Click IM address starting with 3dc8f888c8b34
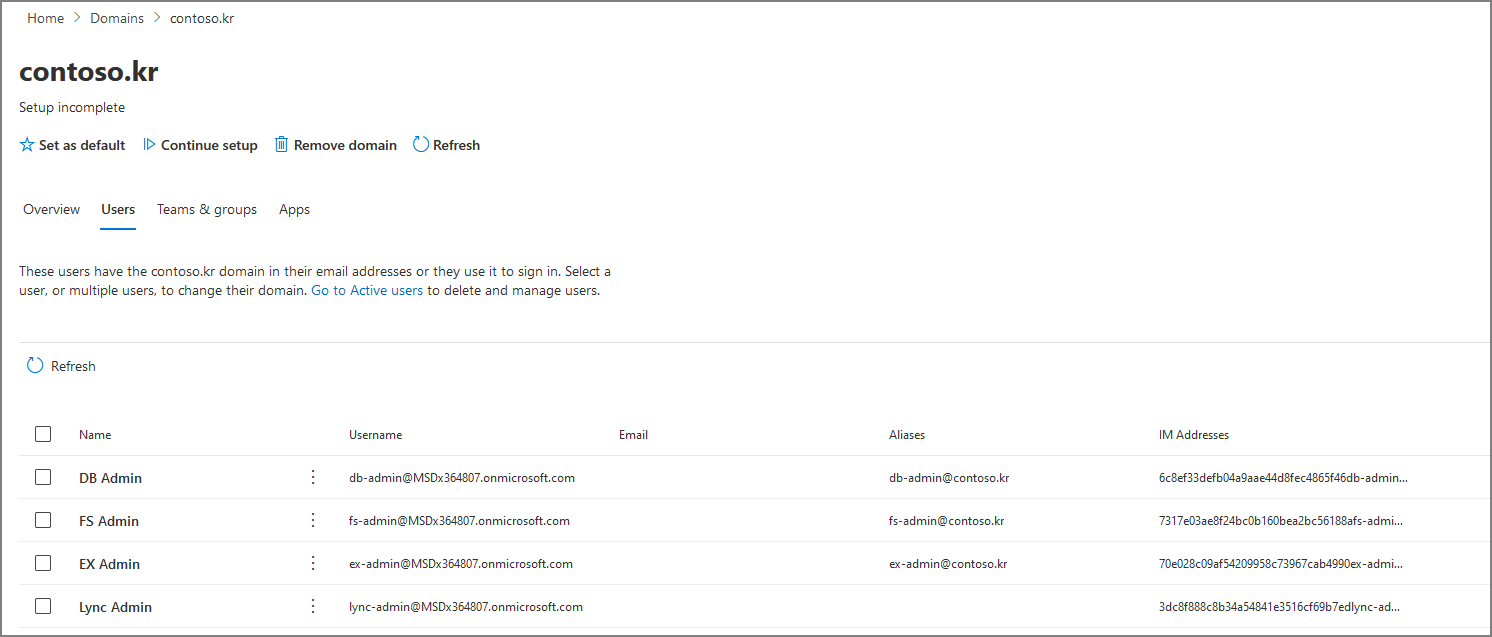 tap(1280, 607)
